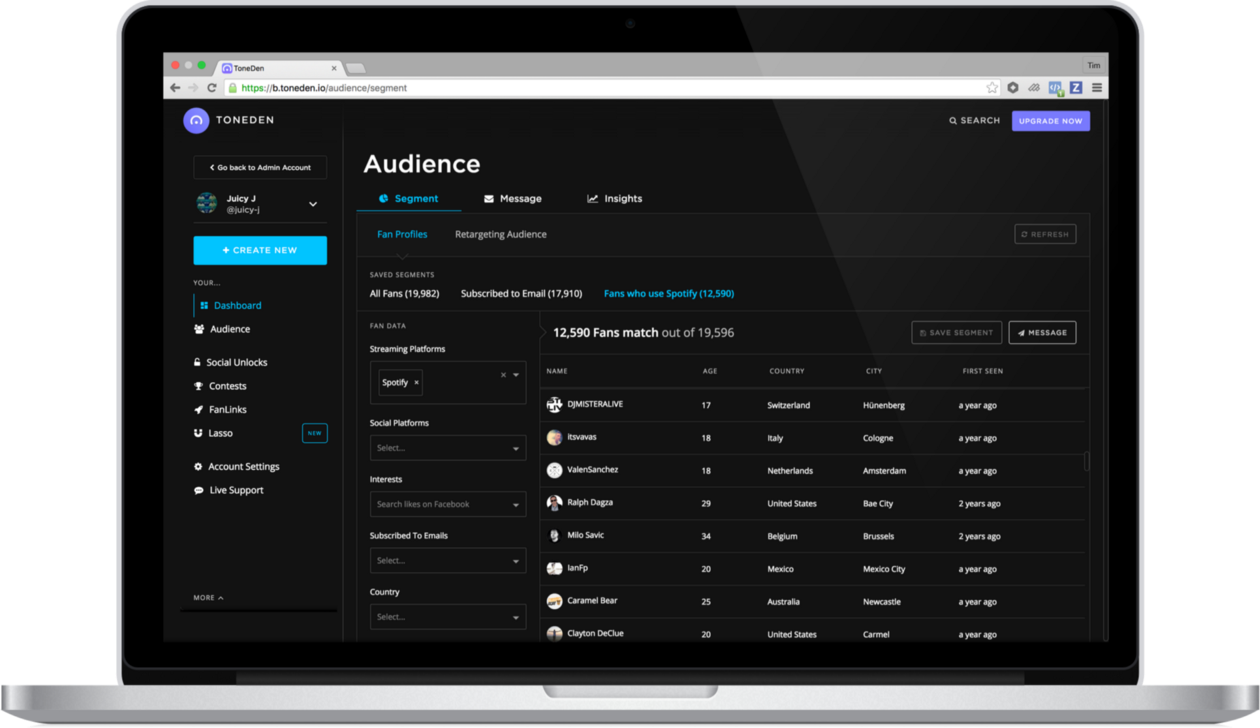Open Contests trophy icon
The height and width of the screenshot is (728, 1260).
pyautogui.click(x=198, y=386)
